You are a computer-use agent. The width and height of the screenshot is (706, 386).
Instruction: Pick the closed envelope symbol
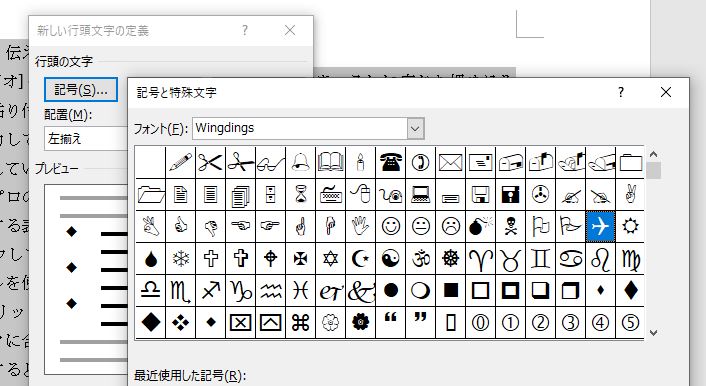(450, 162)
